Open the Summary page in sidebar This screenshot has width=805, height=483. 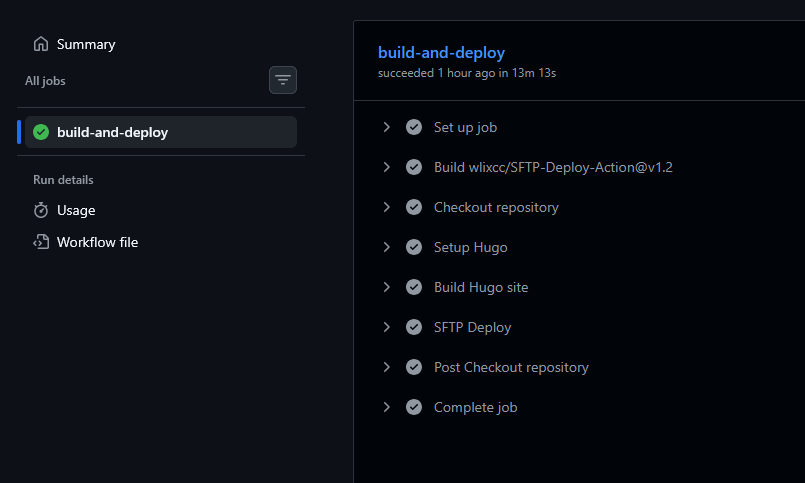coord(86,44)
